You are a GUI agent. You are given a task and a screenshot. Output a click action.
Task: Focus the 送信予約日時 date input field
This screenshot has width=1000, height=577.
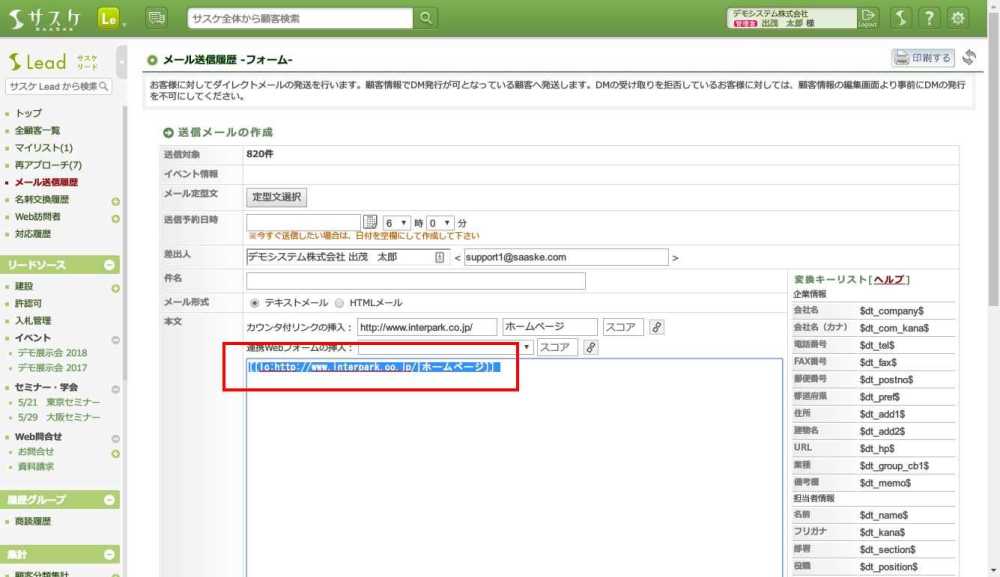(304, 222)
